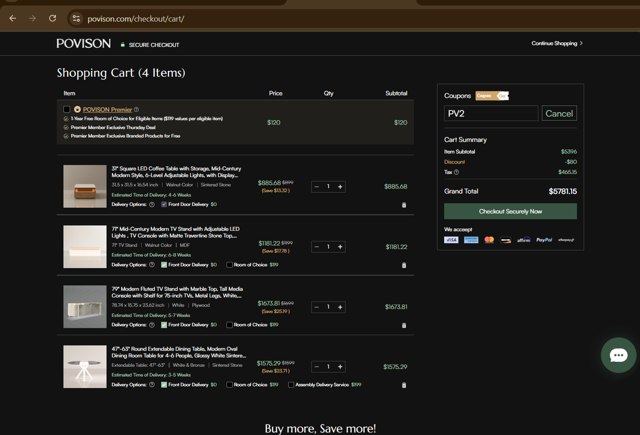Open the 71" TV Stand product thumbnail
Screen dimensions: 640x435
tap(85, 246)
